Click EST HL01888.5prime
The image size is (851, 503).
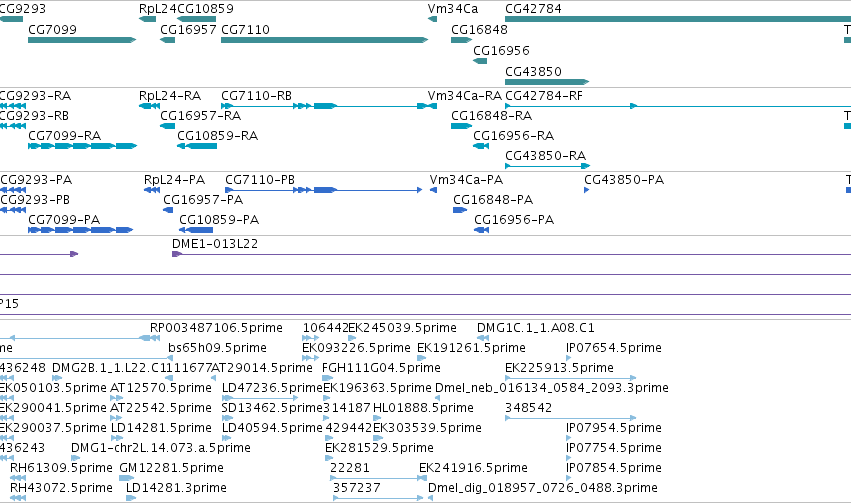[x=423, y=408]
